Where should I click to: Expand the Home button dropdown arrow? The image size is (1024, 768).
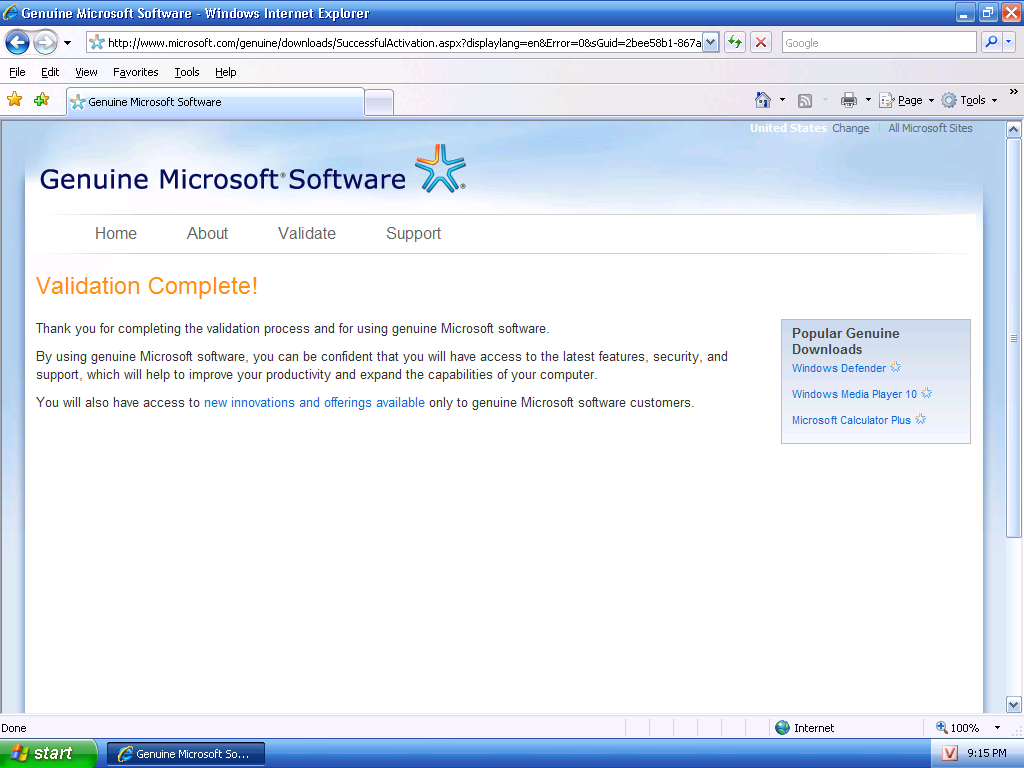click(782, 100)
